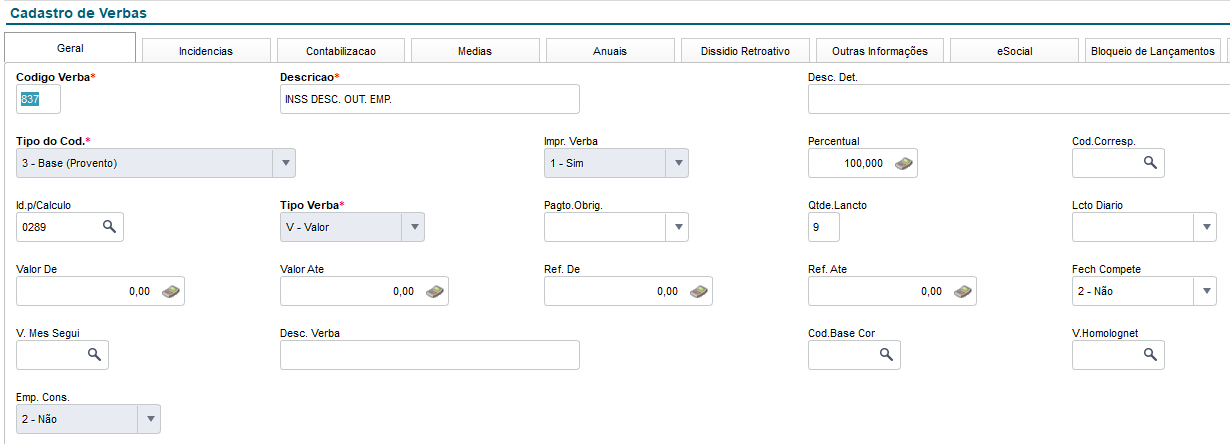1230x444 pixels.
Task: Click the Descricao input field
Action: [430, 99]
